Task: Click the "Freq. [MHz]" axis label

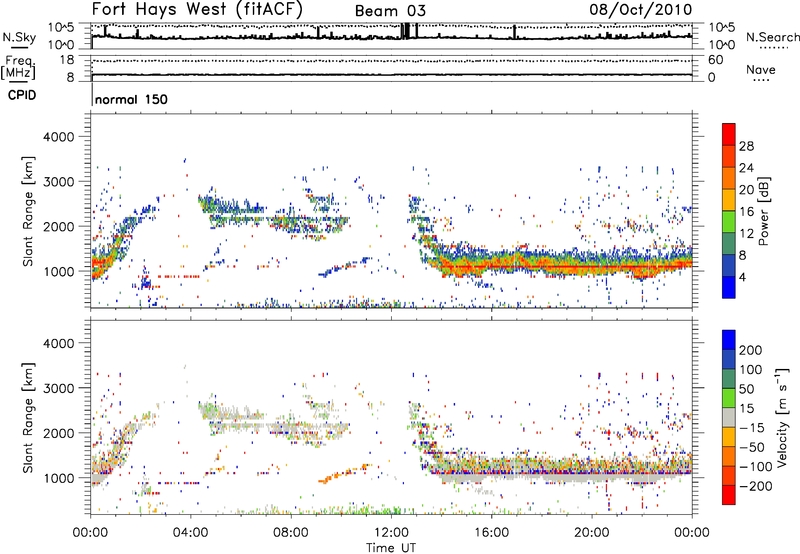Action: pyautogui.click(x=18, y=67)
